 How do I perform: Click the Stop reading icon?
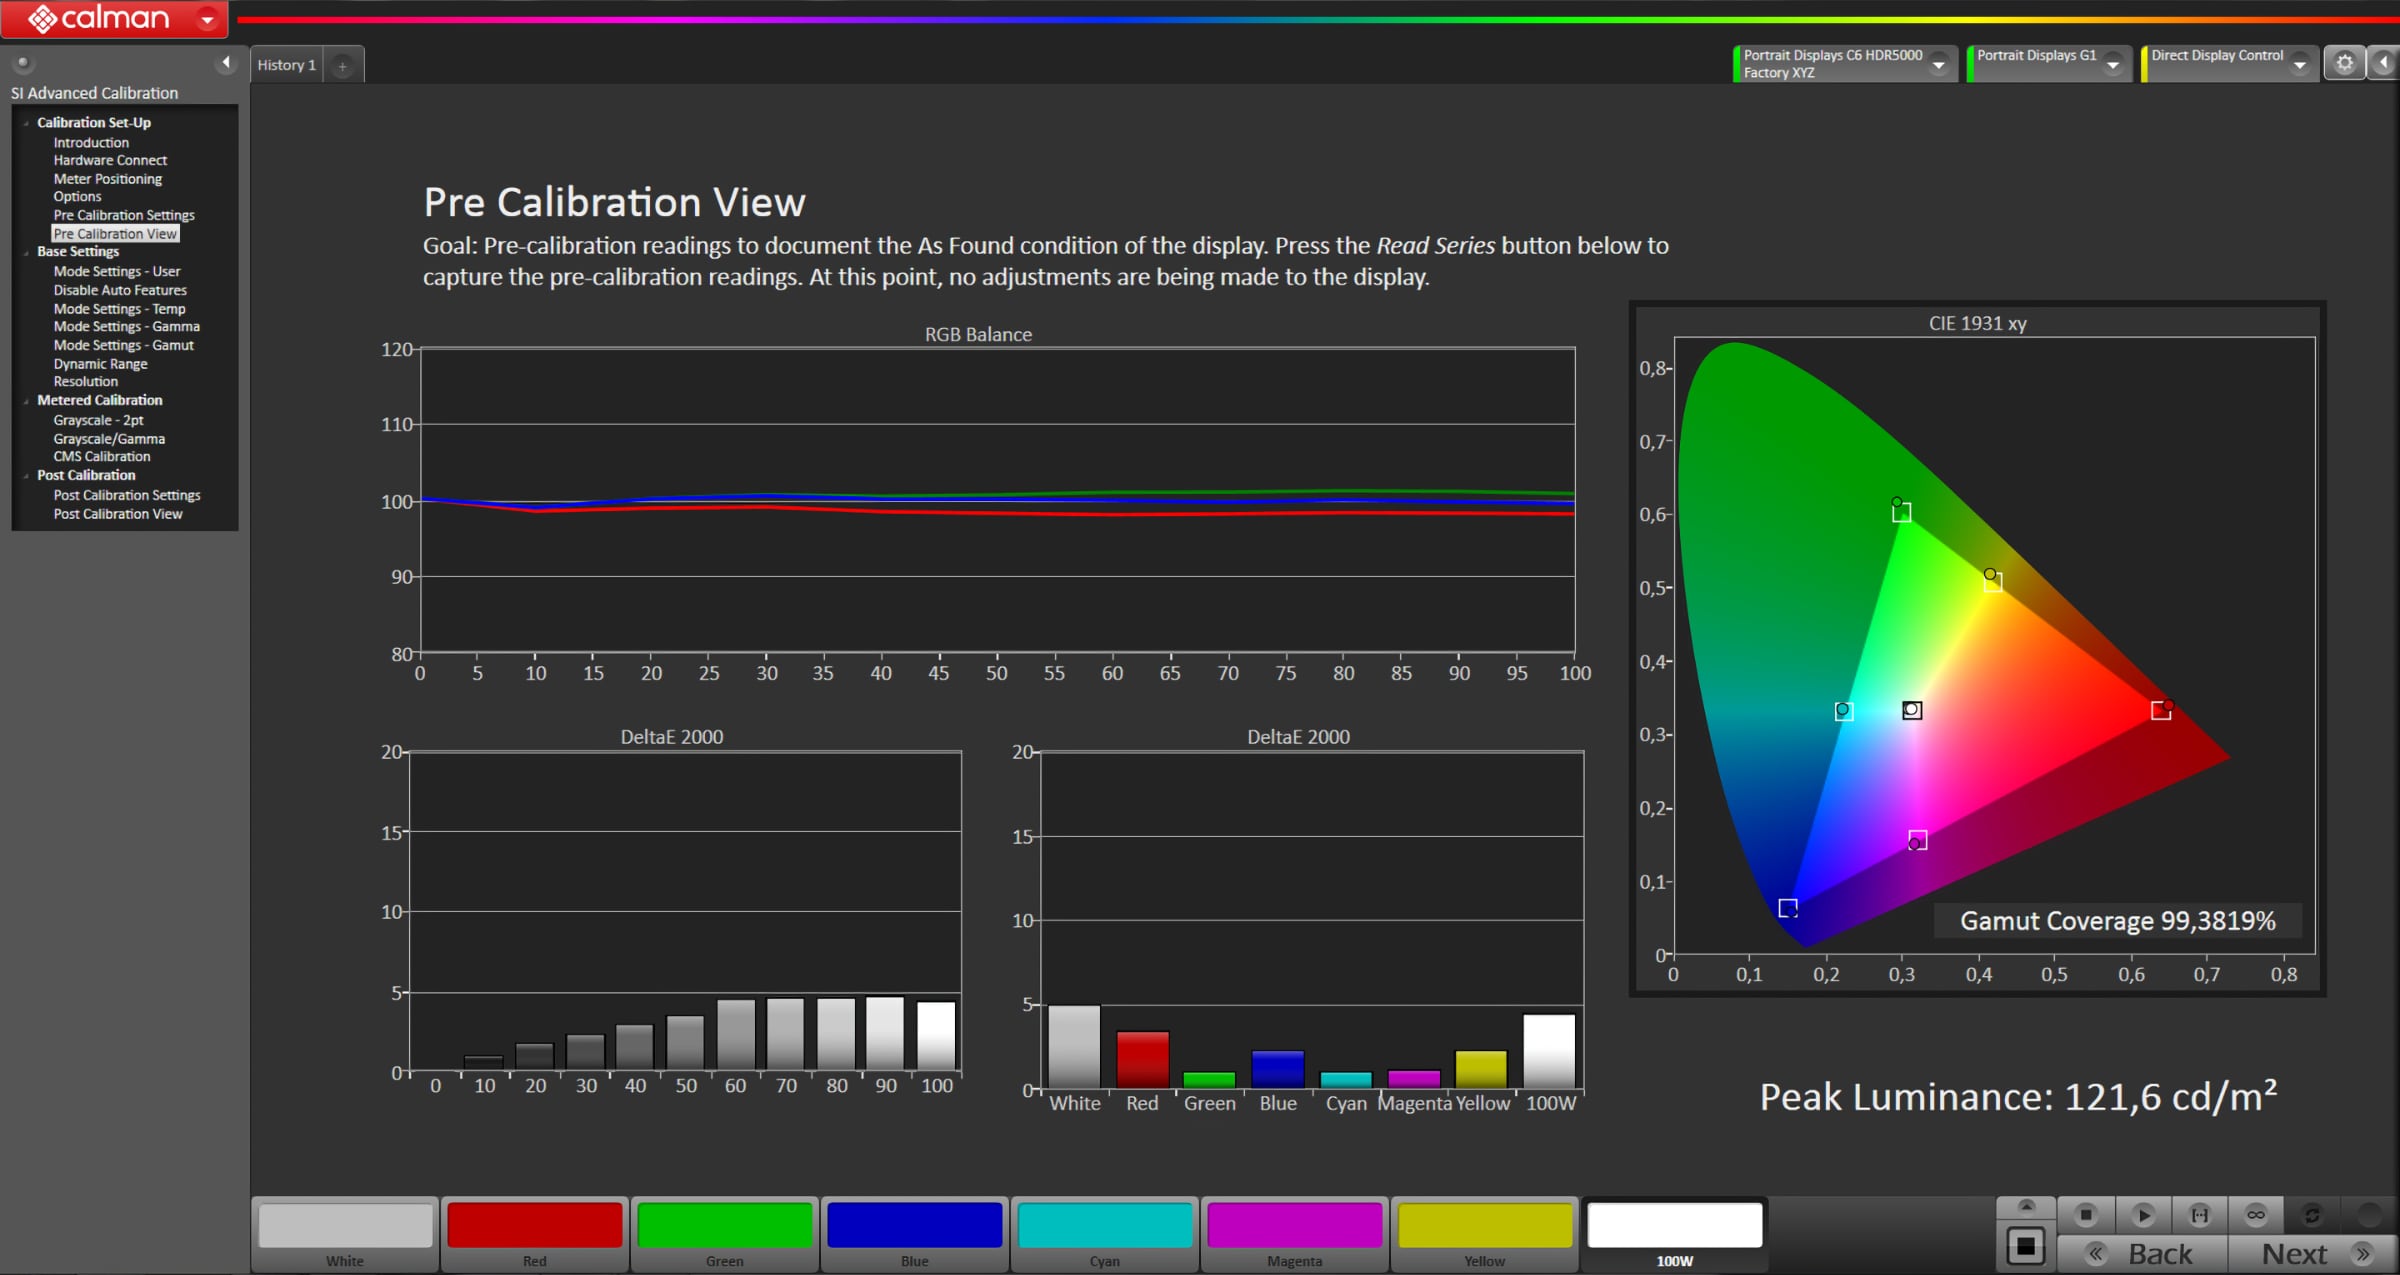[x=2085, y=1214]
